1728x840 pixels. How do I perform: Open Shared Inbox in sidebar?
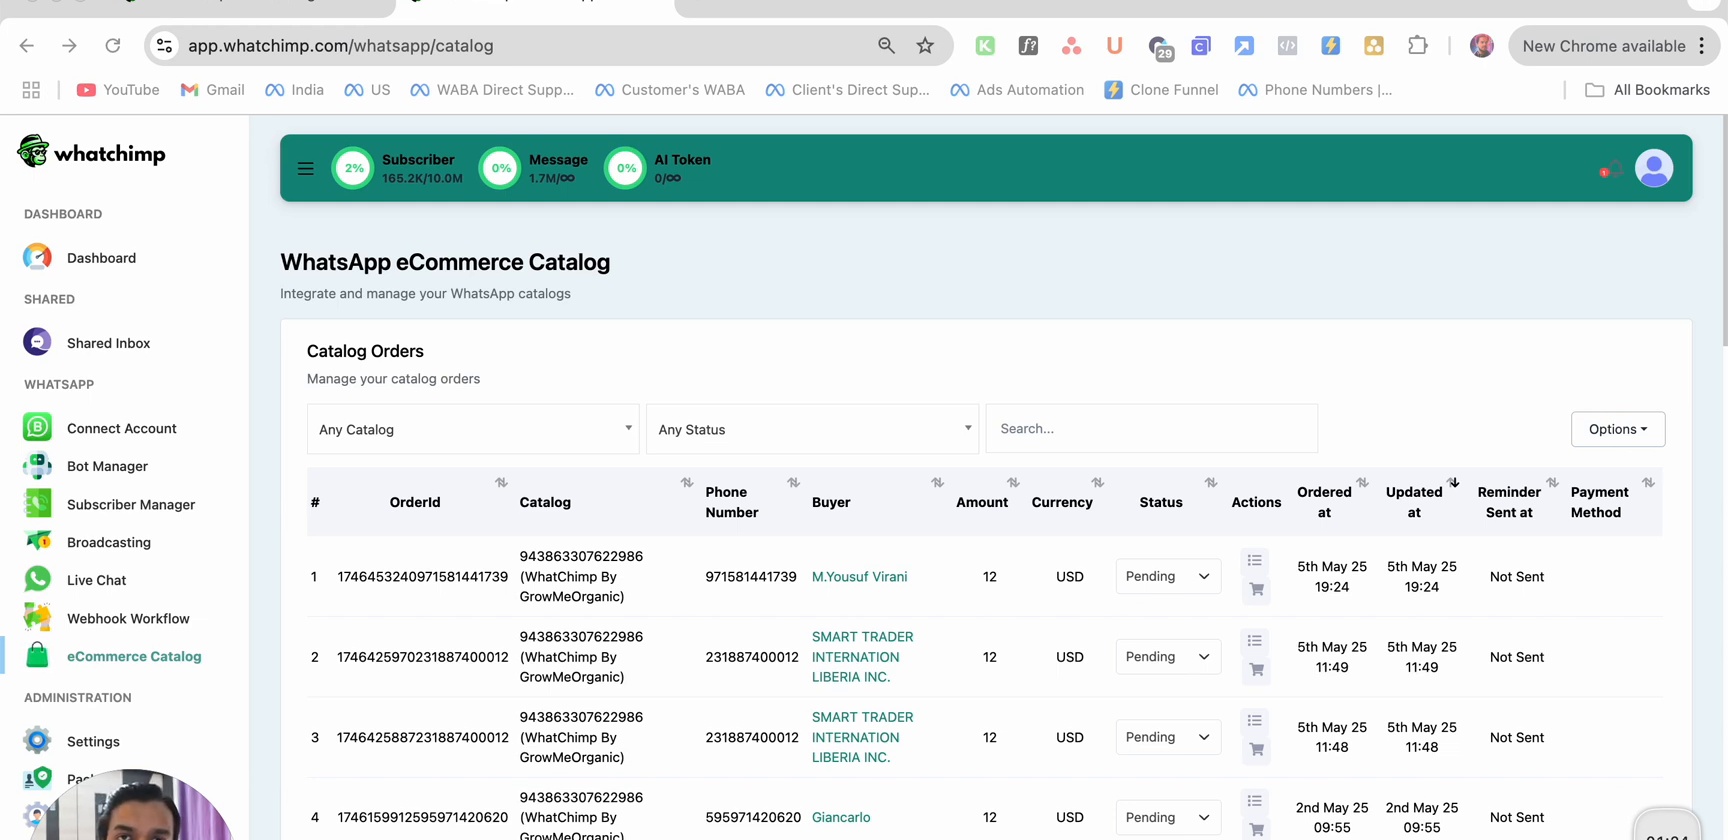click(x=108, y=343)
